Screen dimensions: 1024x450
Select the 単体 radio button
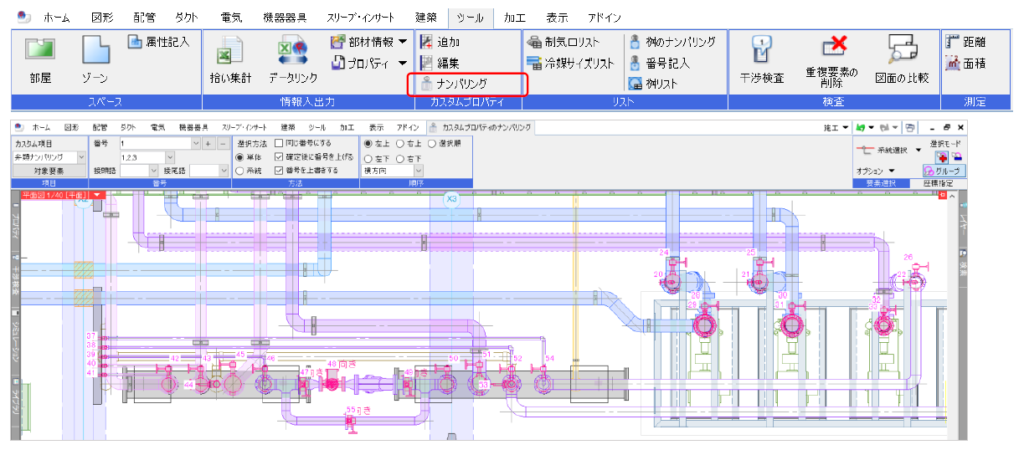(240, 157)
